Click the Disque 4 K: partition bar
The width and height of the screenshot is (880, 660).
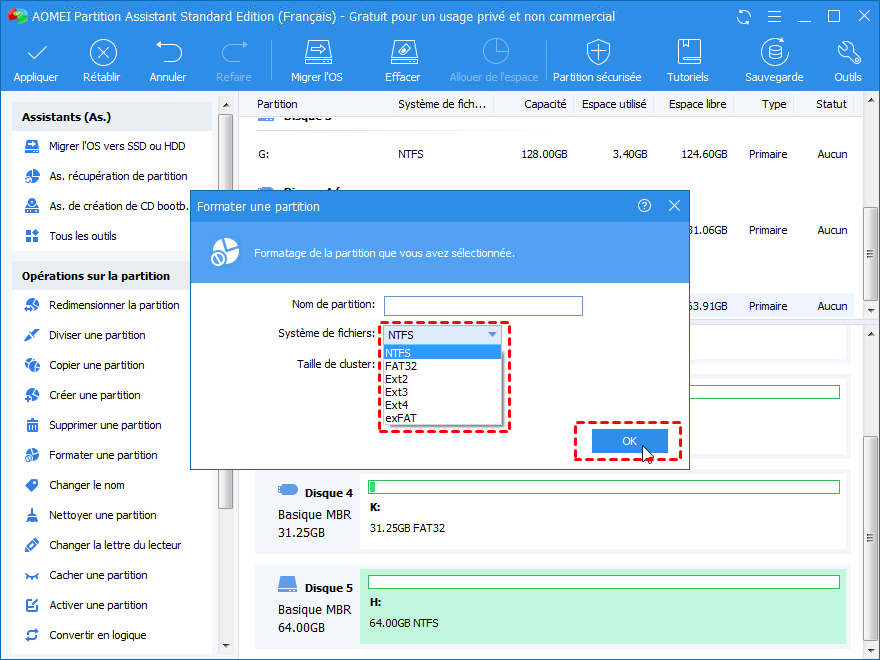coord(603,487)
